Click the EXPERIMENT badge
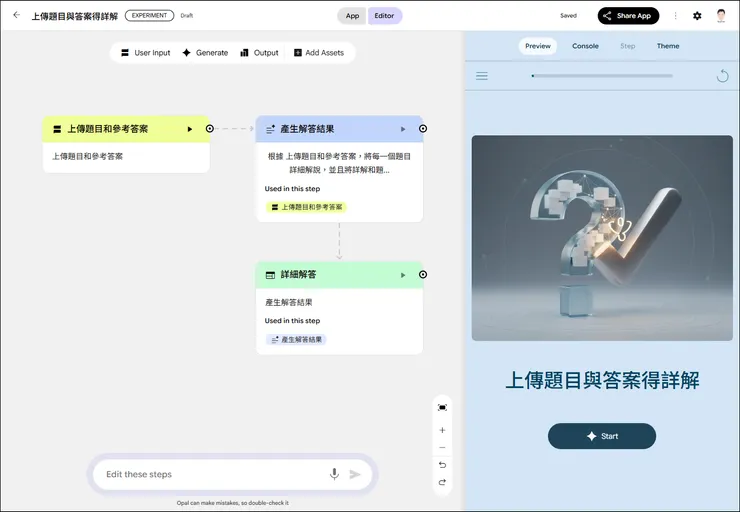The image size is (740, 512). pos(149,16)
